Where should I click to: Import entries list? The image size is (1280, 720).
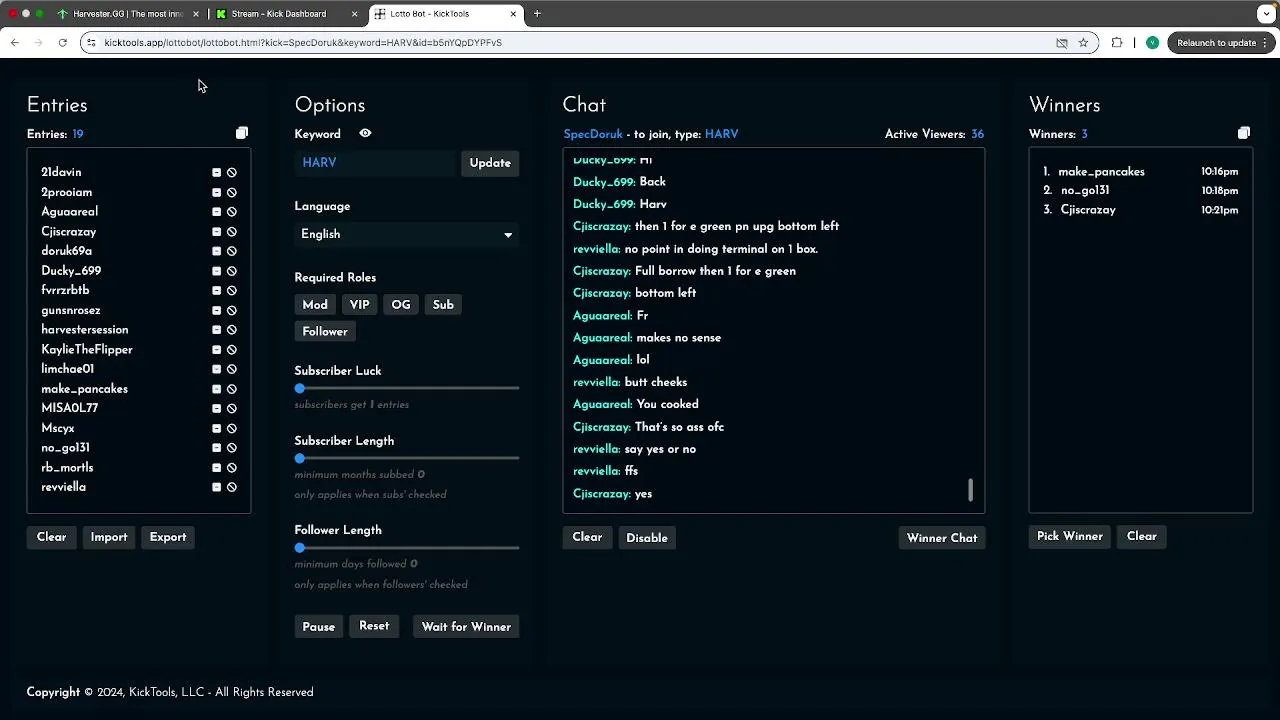coord(109,537)
